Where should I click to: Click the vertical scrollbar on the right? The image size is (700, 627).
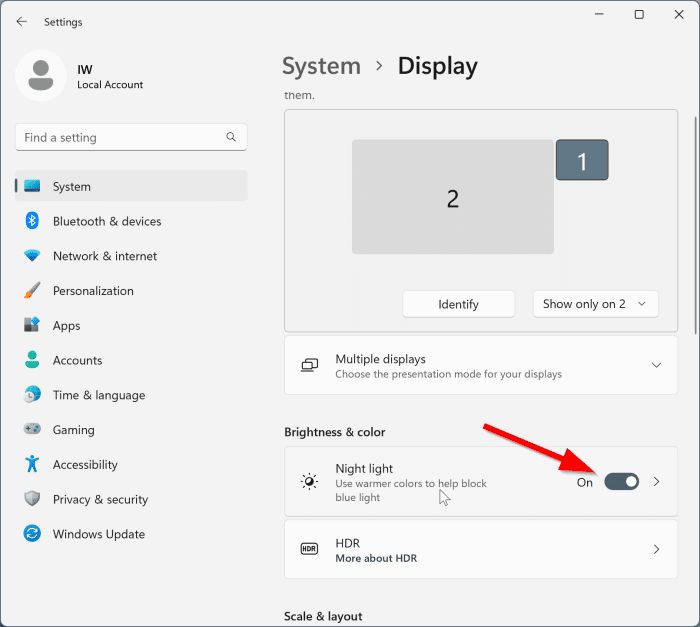coord(695,225)
